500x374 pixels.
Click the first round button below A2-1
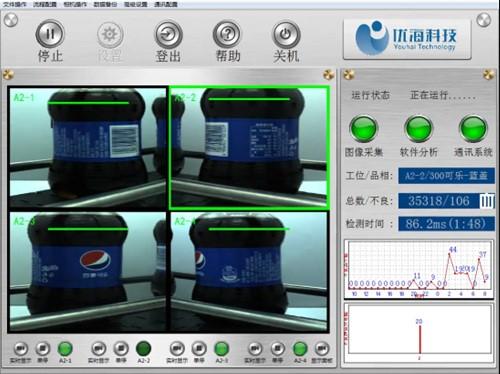[x=21, y=349]
